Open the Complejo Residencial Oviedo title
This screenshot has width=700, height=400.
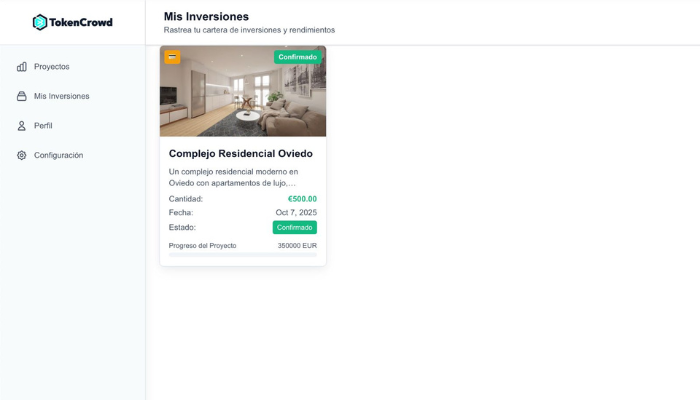tap(241, 154)
